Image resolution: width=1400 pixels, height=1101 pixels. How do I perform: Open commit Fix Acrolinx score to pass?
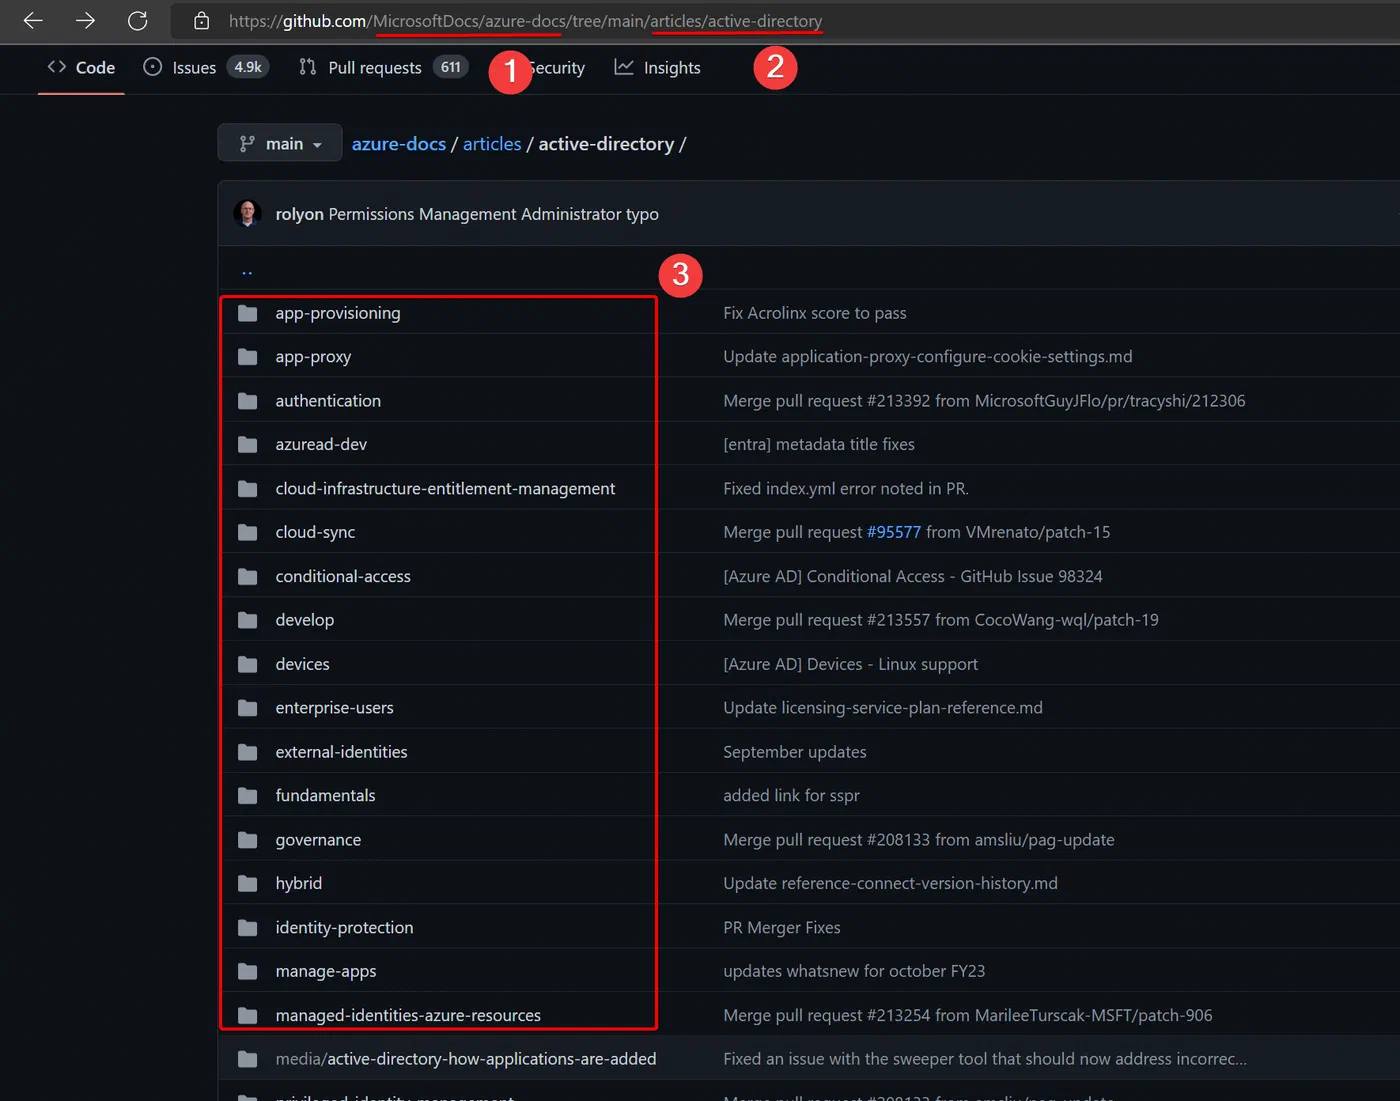(815, 313)
